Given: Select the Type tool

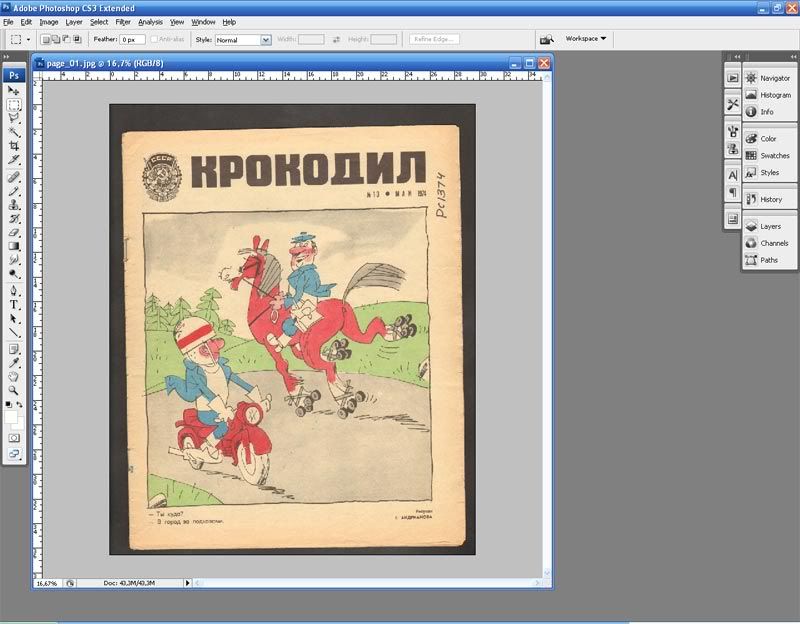Looking at the screenshot, I should (14, 305).
